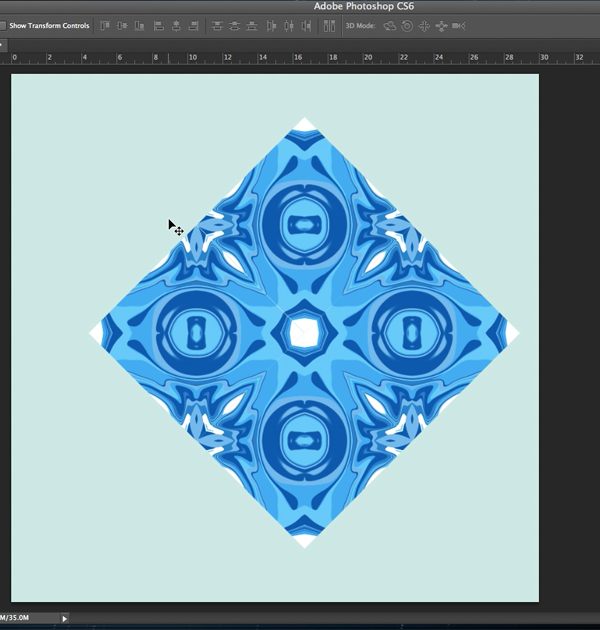600x630 pixels.
Task: Enable the Show Transform Controls checkbox
Action: pos(3,26)
